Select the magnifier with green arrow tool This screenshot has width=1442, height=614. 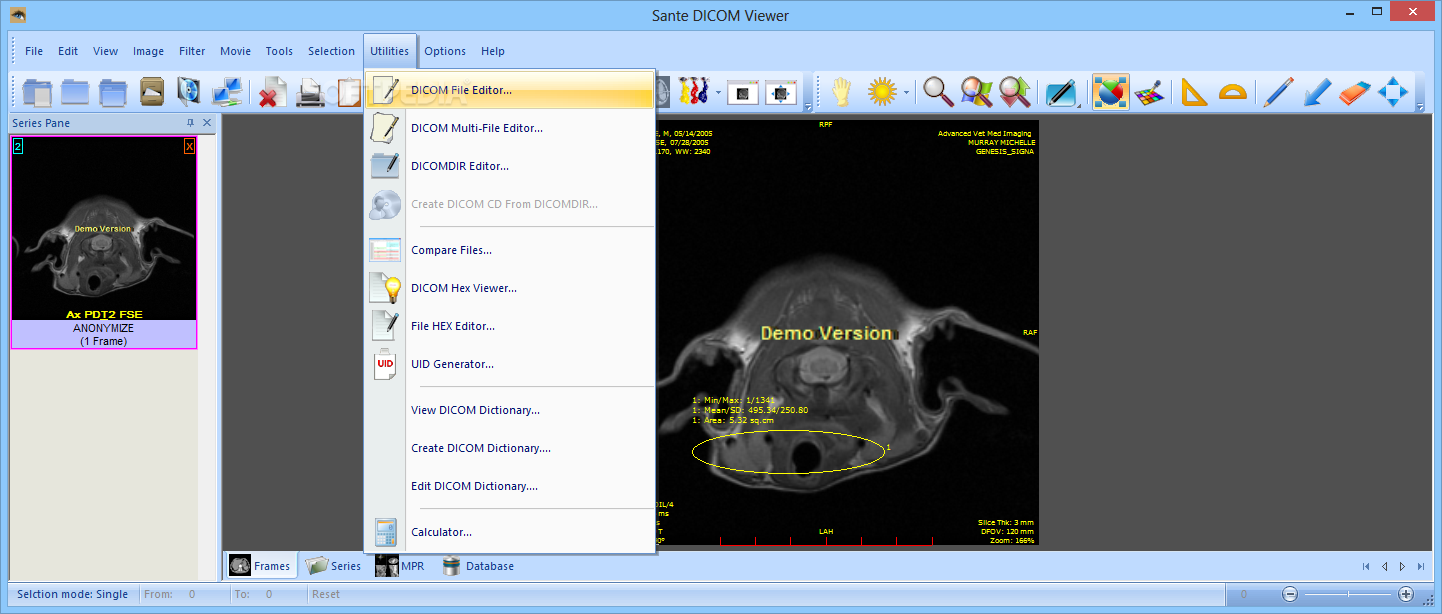(1015, 92)
